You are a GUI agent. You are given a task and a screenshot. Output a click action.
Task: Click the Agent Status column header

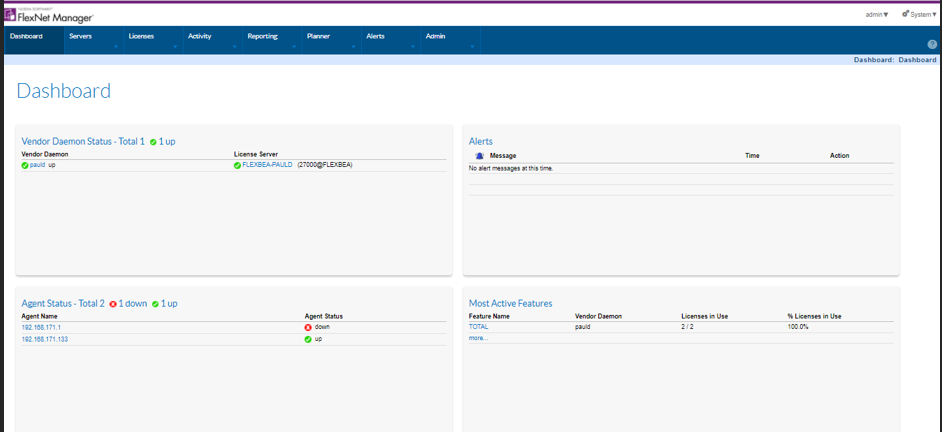[324, 316]
